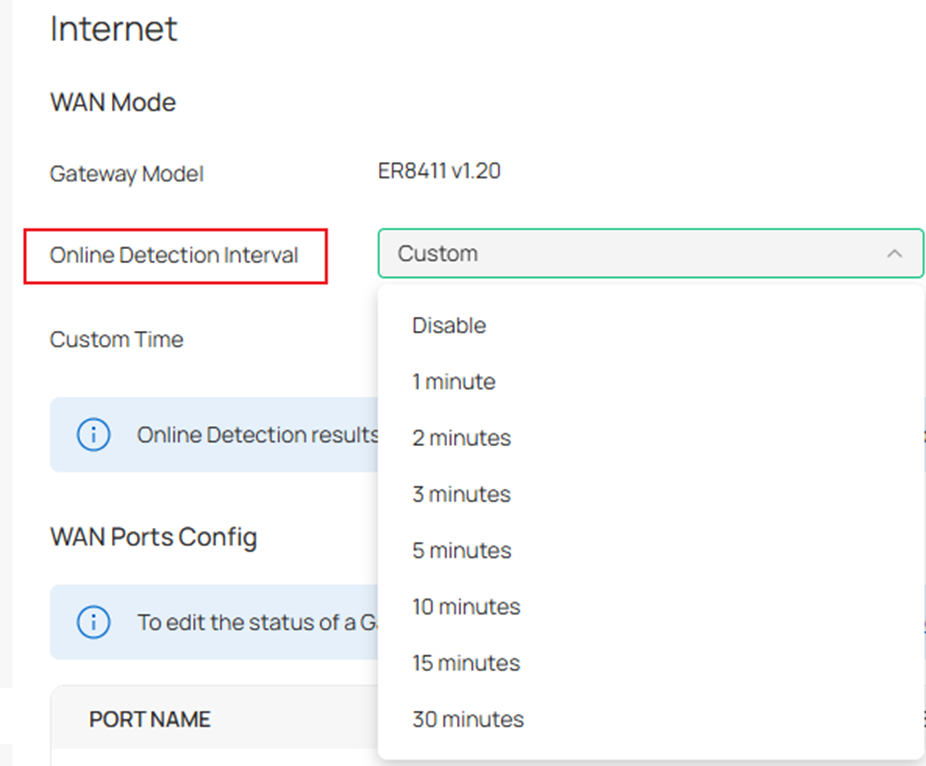
Task: Click the Custom value shown in the selector
Action: click(x=437, y=253)
